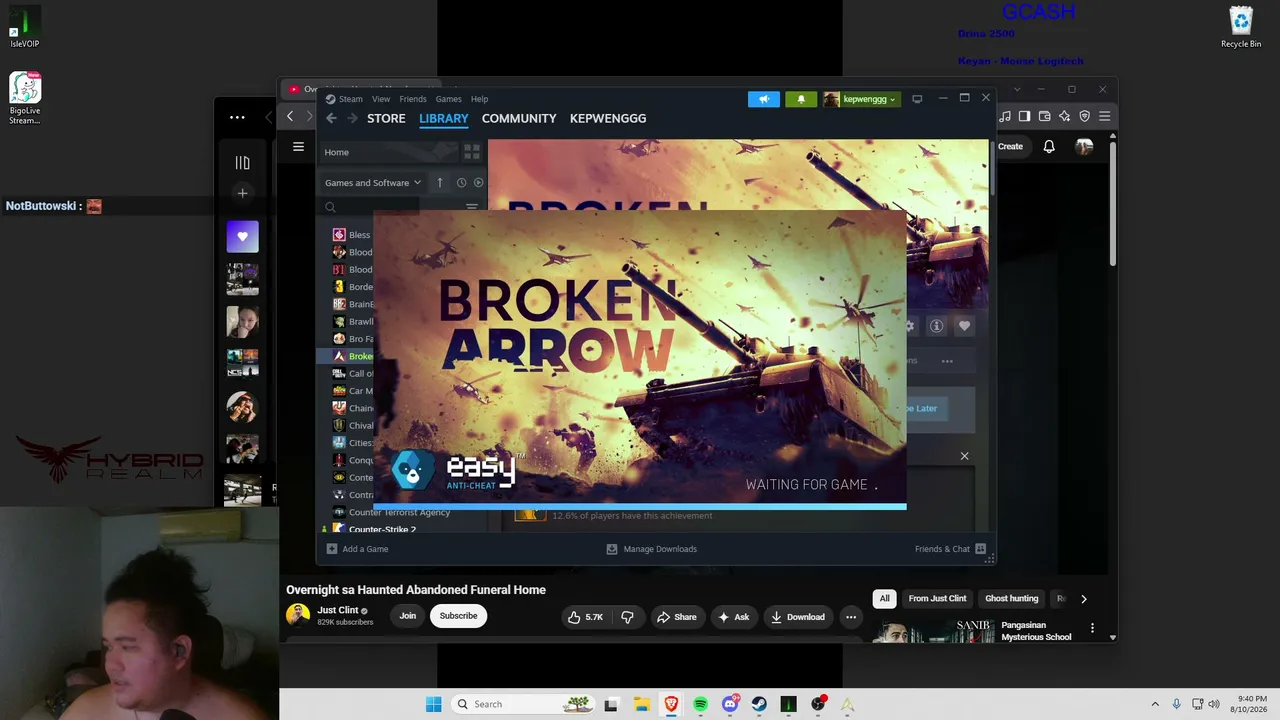Click the Friends & Chat icon in Steam
The image size is (1280, 720).
980,549
